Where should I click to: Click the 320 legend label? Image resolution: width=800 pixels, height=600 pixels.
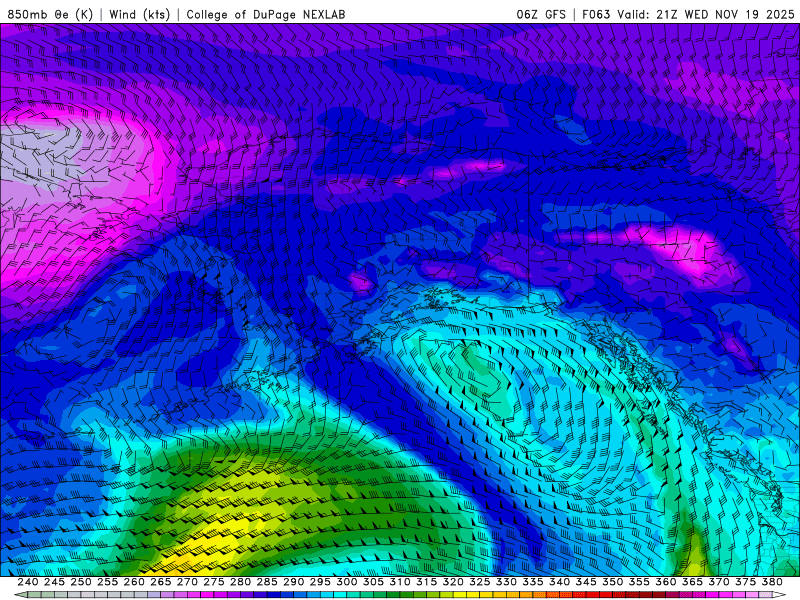[453, 582]
